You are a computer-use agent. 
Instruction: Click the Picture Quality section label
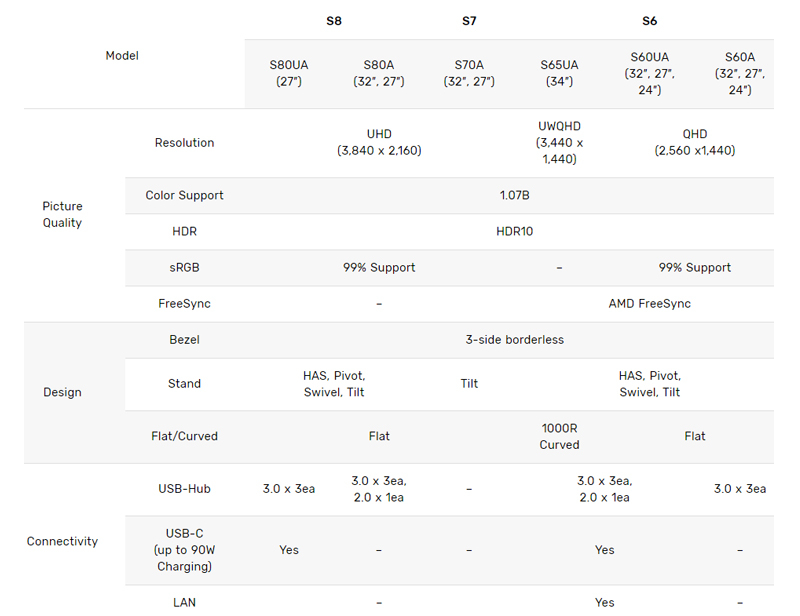click(62, 214)
